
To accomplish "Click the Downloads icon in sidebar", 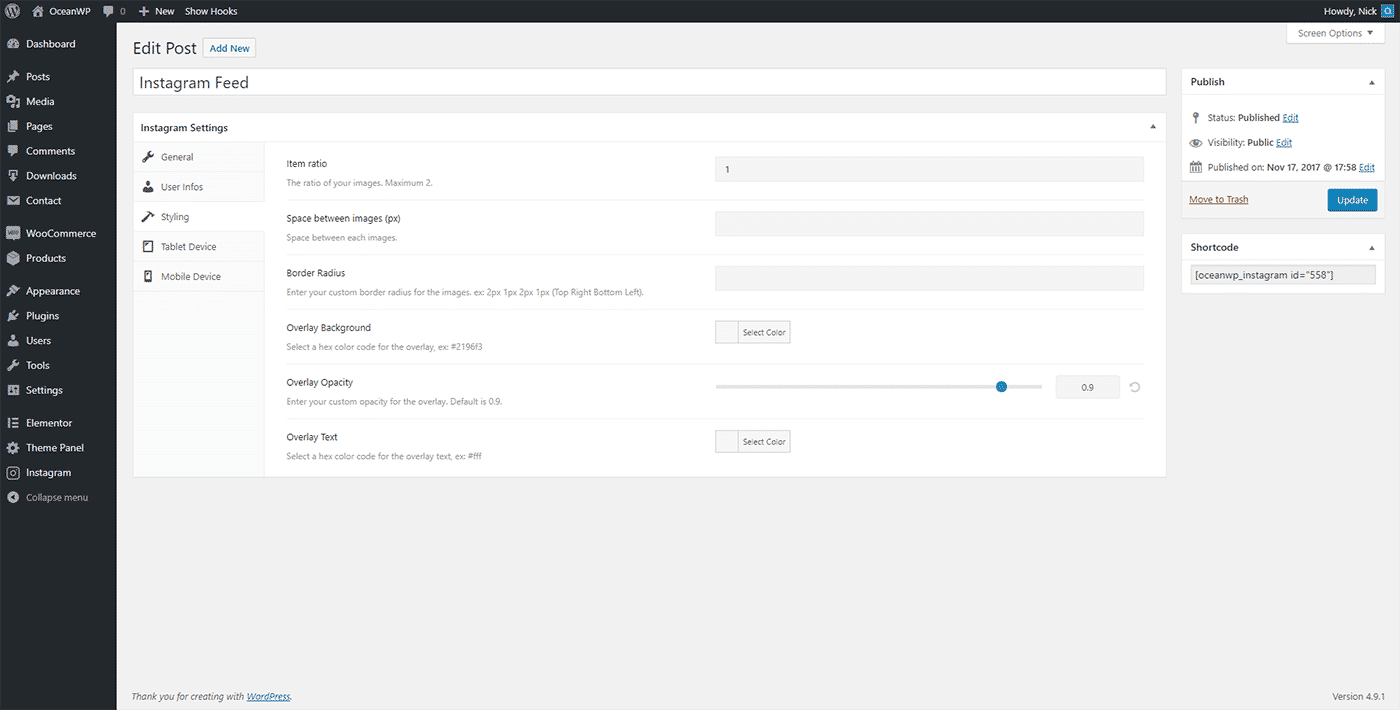I will click(13, 176).
